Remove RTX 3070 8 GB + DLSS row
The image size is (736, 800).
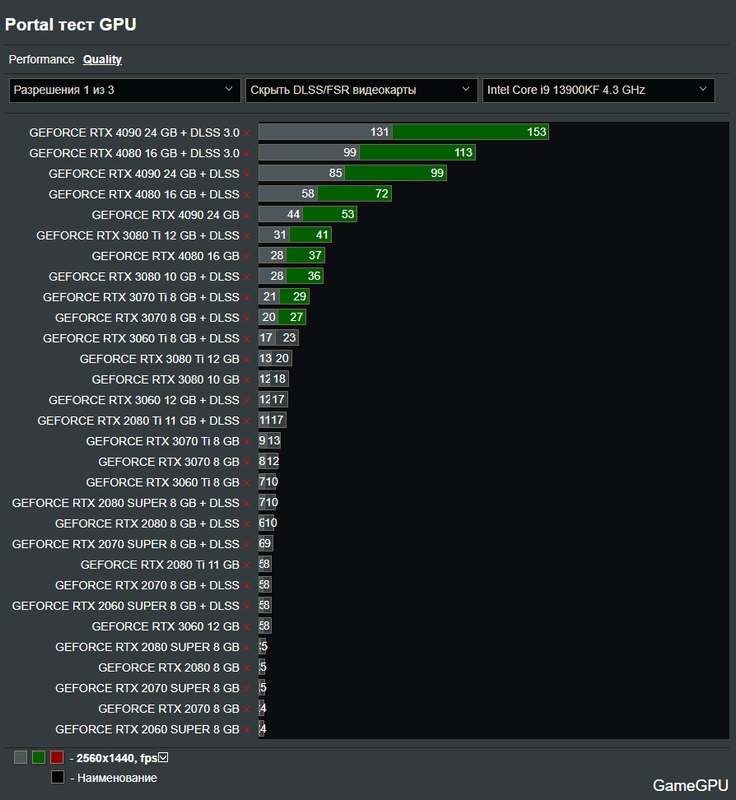pos(247,318)
